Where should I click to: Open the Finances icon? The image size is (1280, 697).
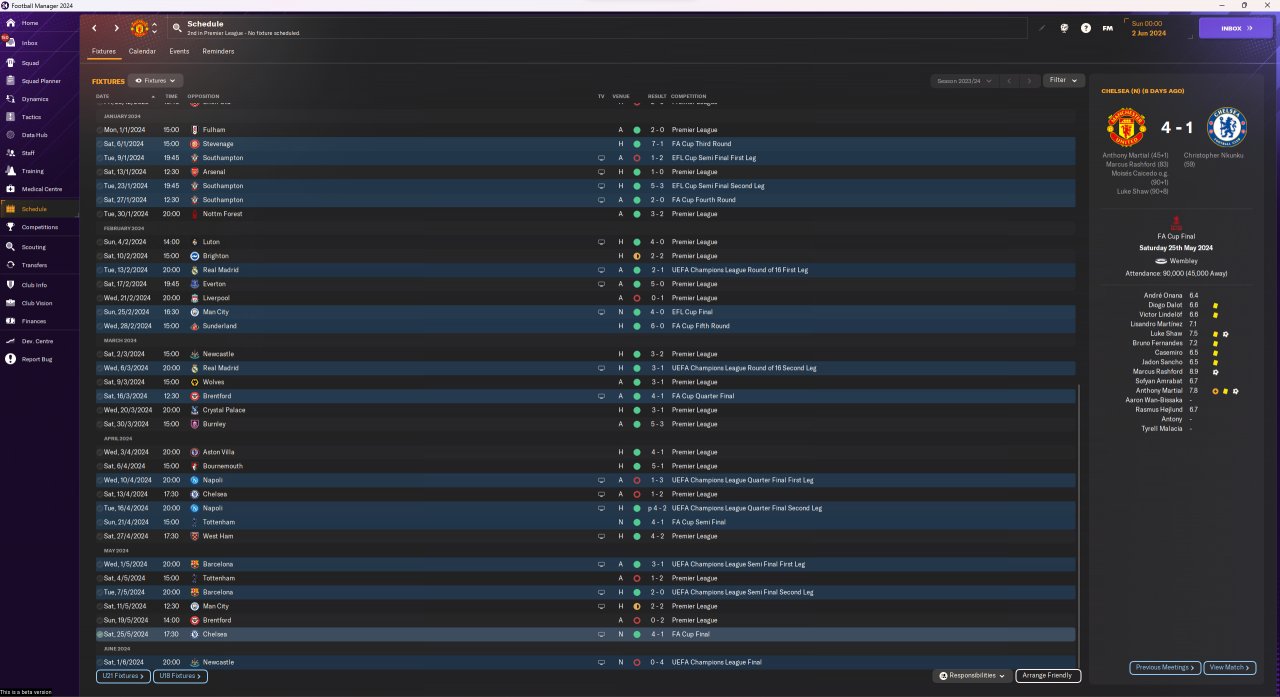[9, 321]
